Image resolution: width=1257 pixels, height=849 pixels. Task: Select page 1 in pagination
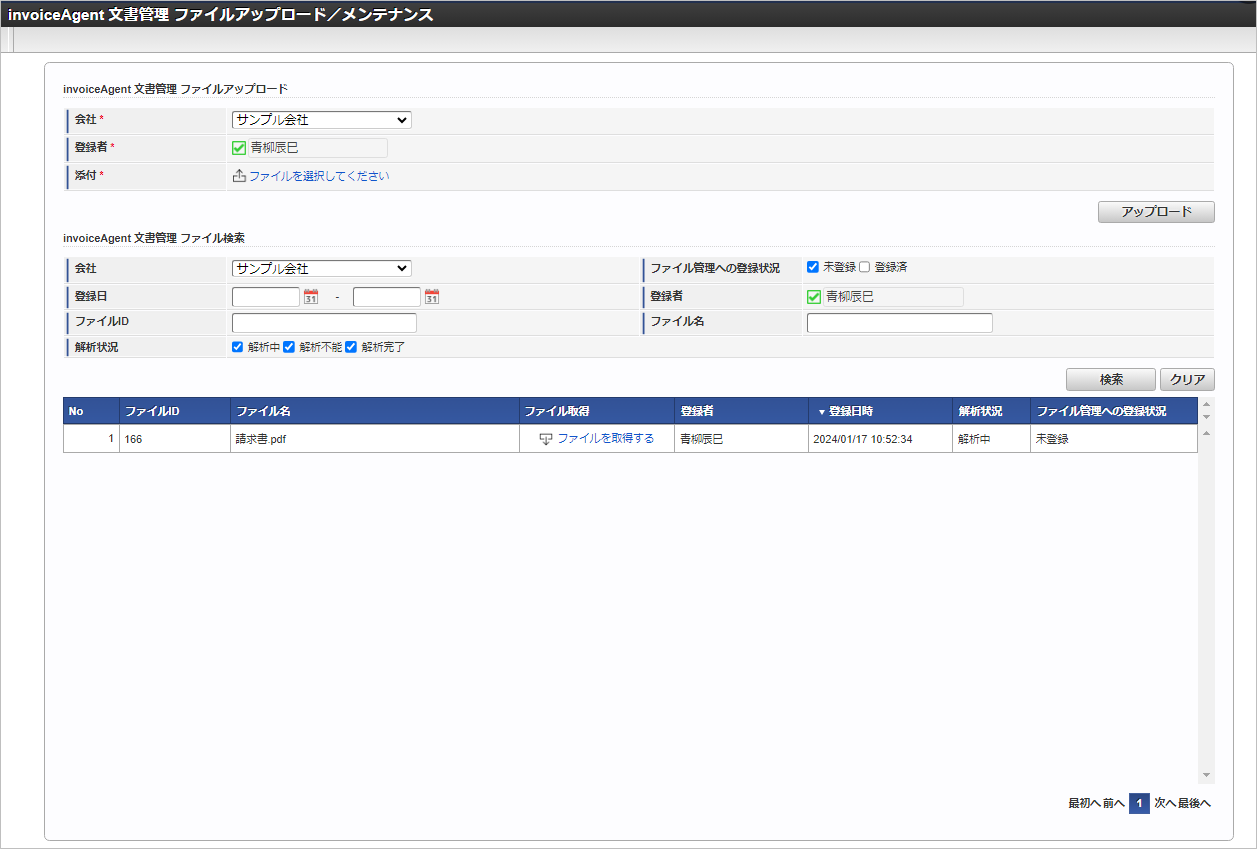click(1139, 804)
